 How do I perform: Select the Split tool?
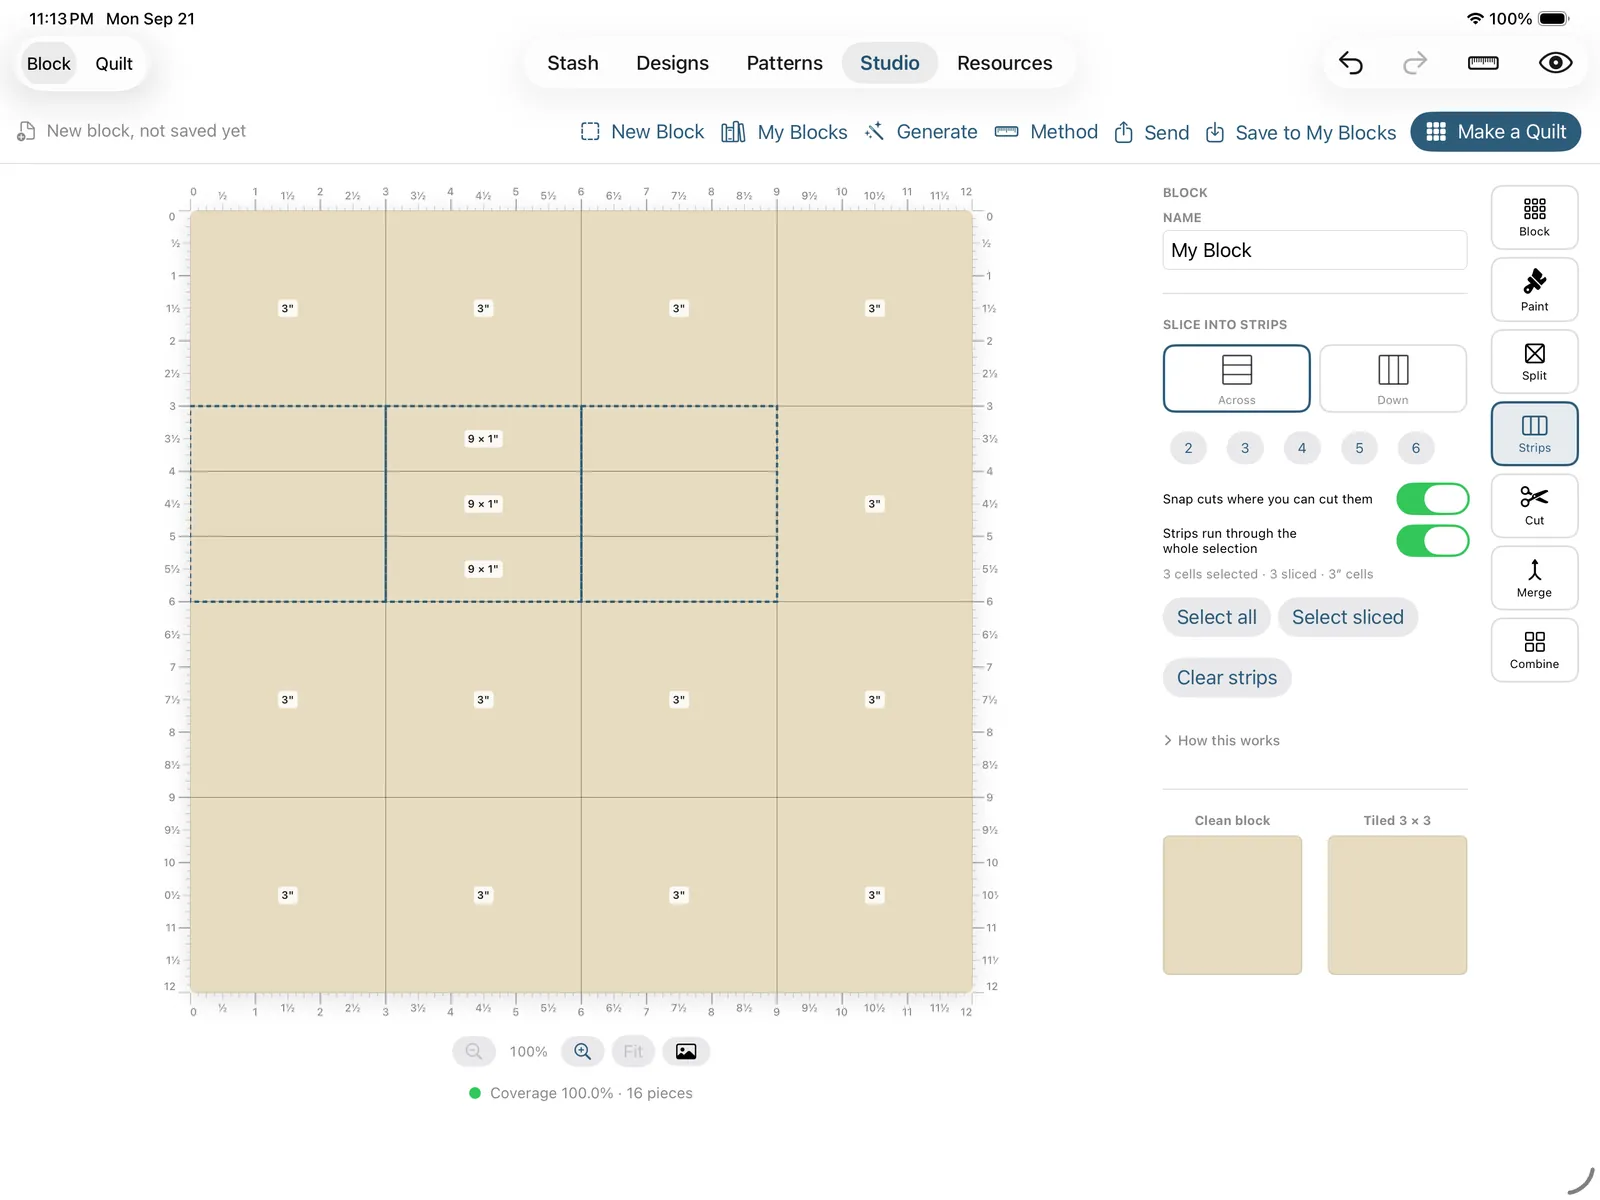1534,361
